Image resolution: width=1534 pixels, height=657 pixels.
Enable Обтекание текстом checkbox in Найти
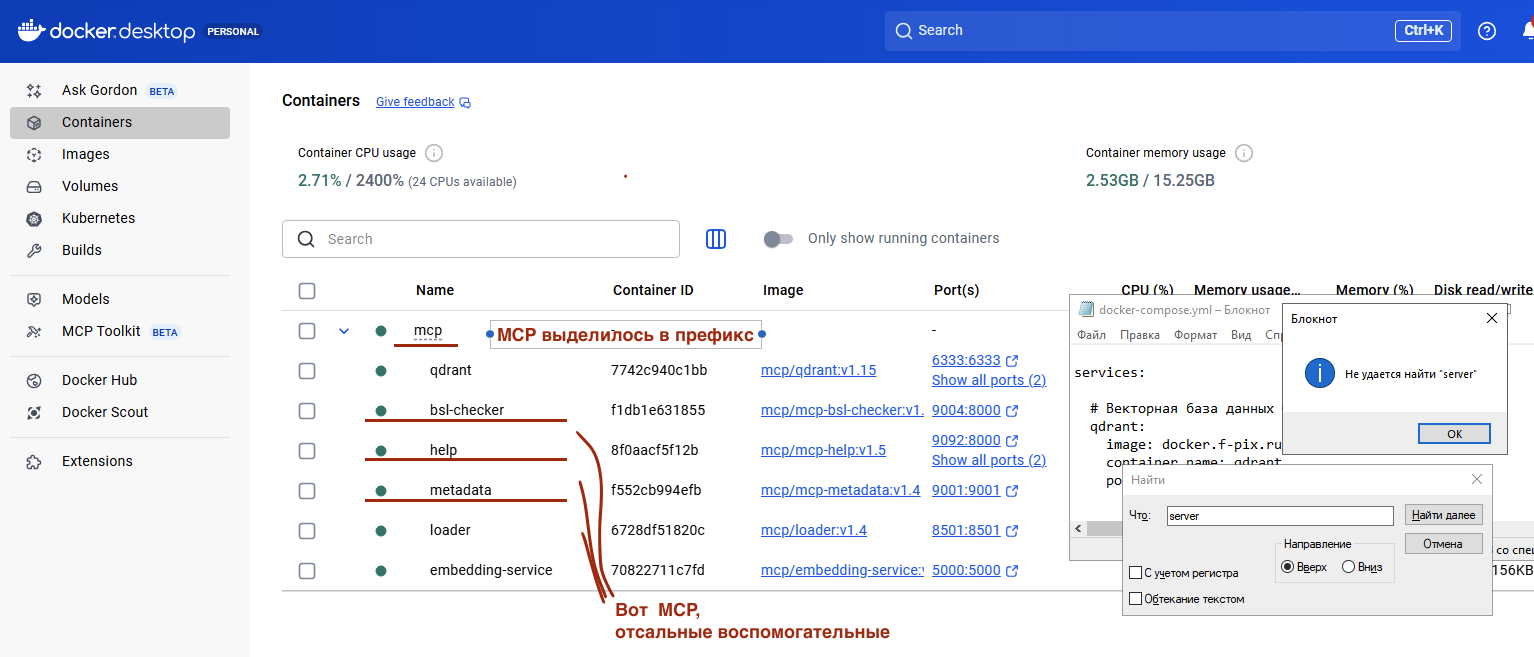1135,598
